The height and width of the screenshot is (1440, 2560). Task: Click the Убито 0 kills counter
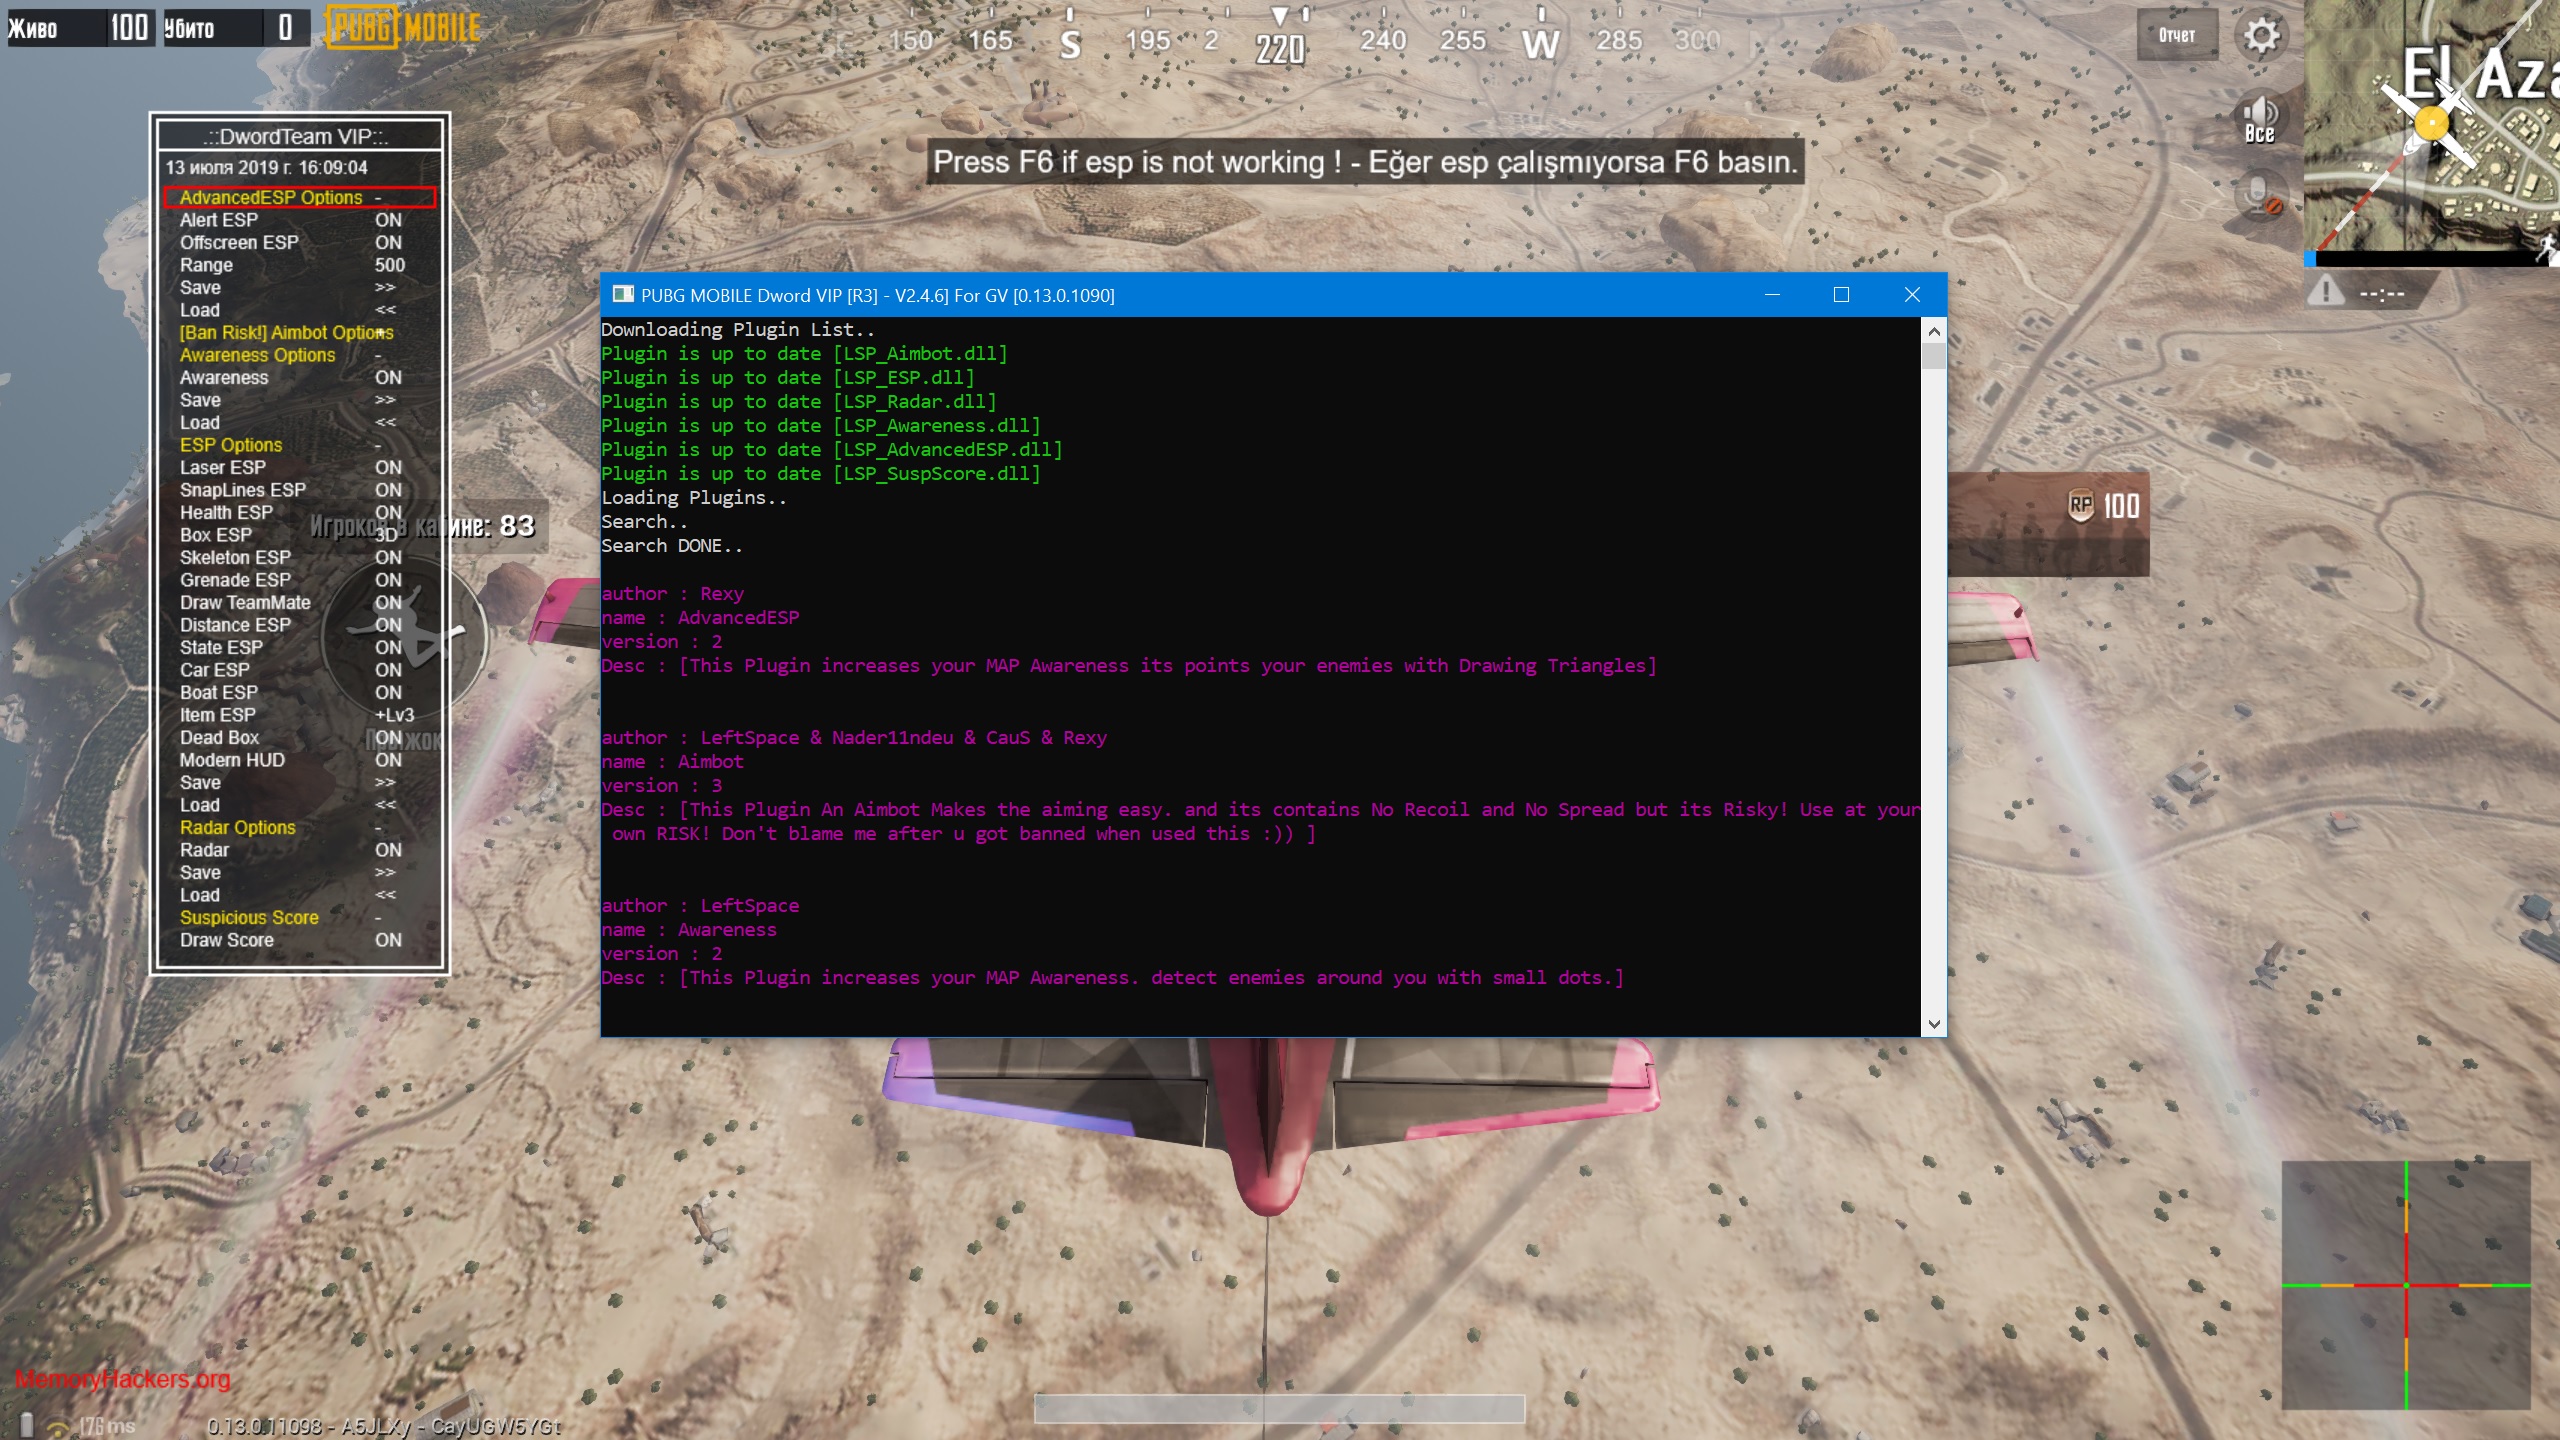[x=235, y=28]
